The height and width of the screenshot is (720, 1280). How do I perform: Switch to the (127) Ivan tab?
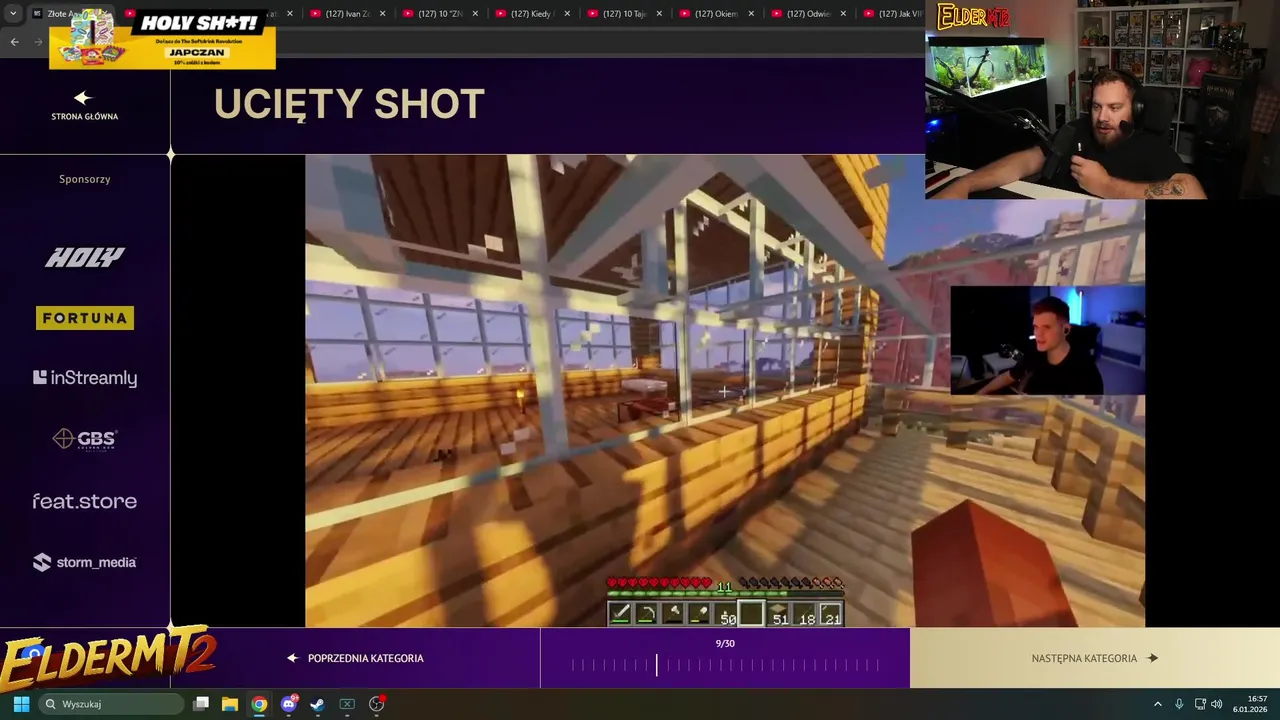click(346, 14)
